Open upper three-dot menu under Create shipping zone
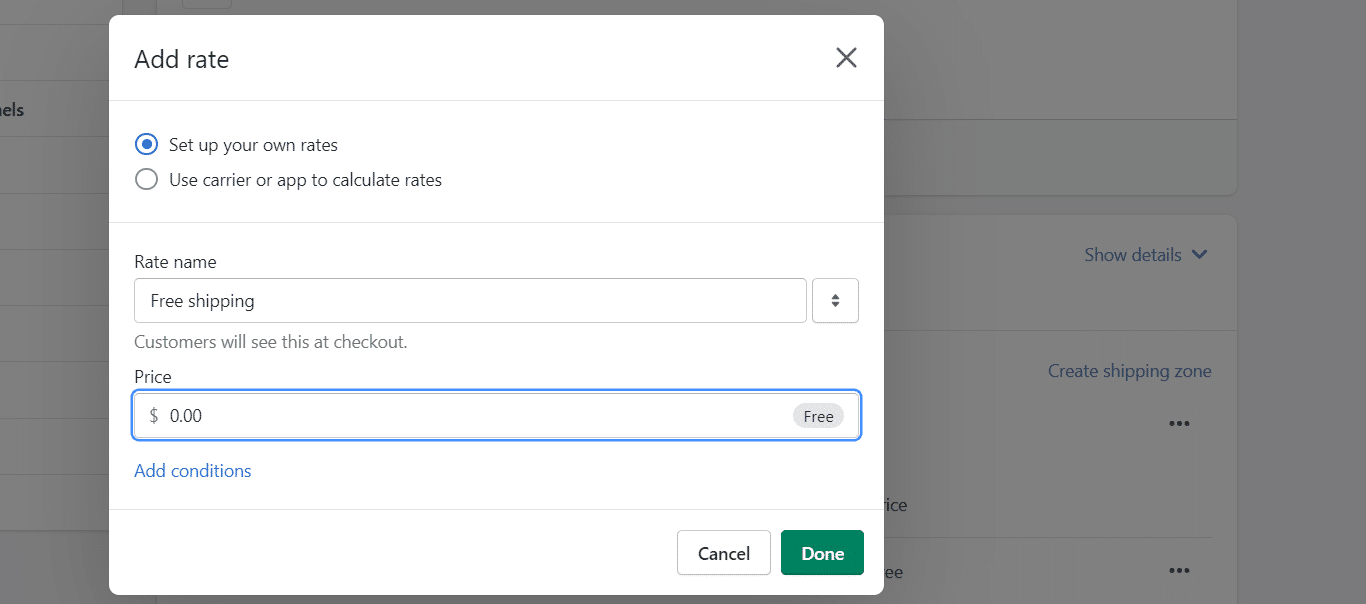1366x604 pixels. click(x=1179, y=423)
